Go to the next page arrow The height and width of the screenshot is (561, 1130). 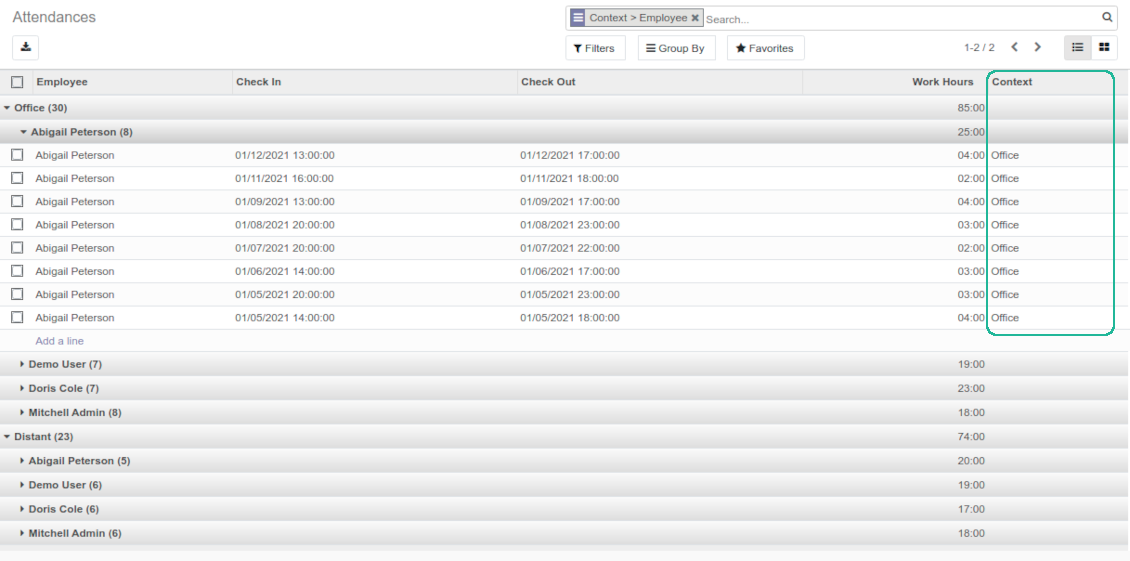pyautogui.click(x=1038, y=47)
